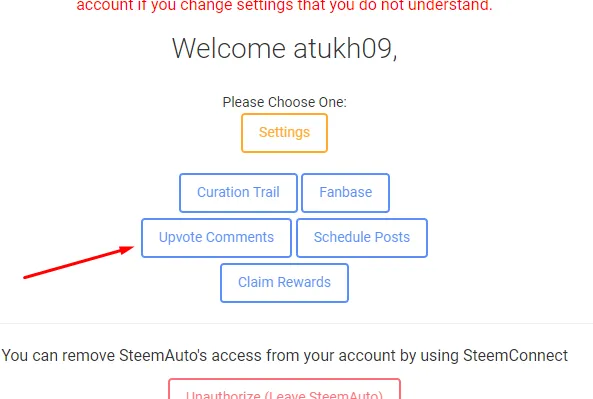Click the red arrow's pointed tip

coord(131,248)
